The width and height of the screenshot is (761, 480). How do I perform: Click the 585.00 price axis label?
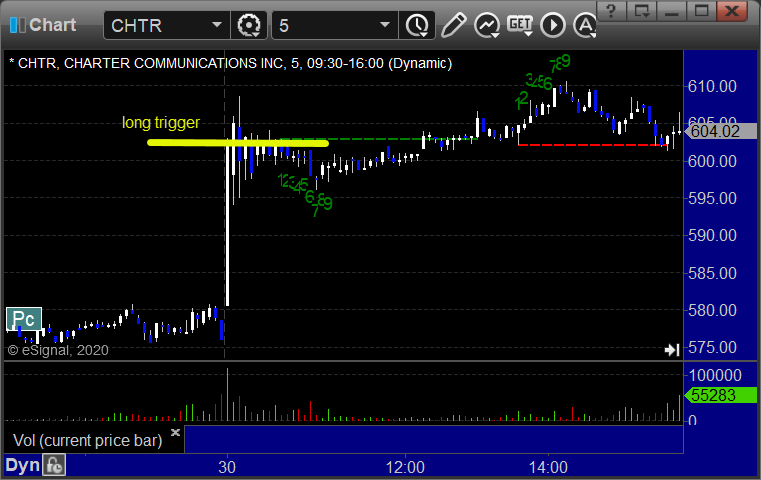click(712, 273)
